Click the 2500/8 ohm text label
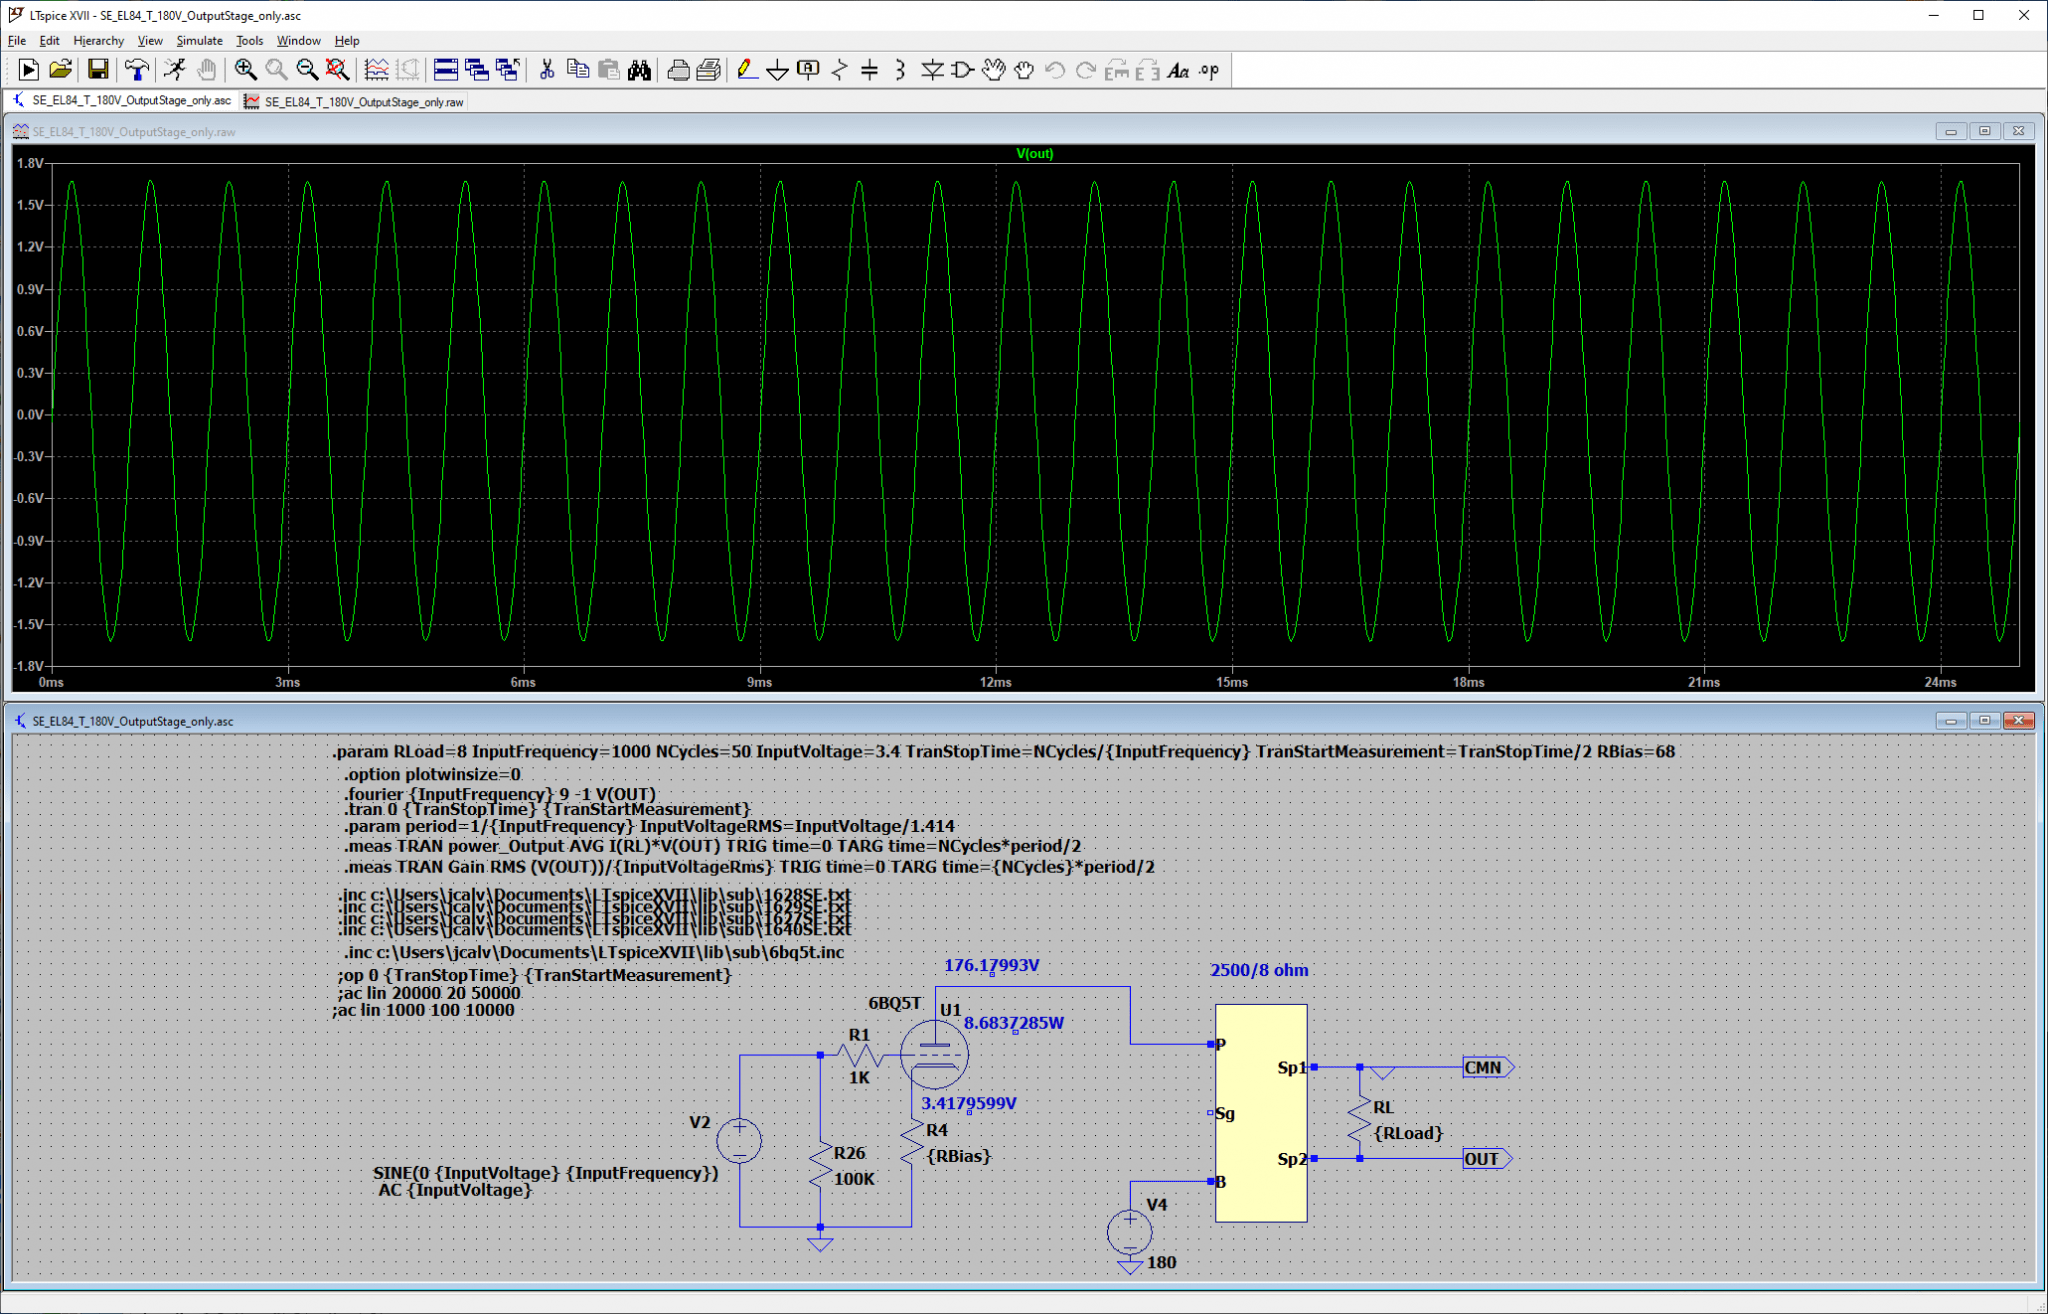 [1259, 970]
